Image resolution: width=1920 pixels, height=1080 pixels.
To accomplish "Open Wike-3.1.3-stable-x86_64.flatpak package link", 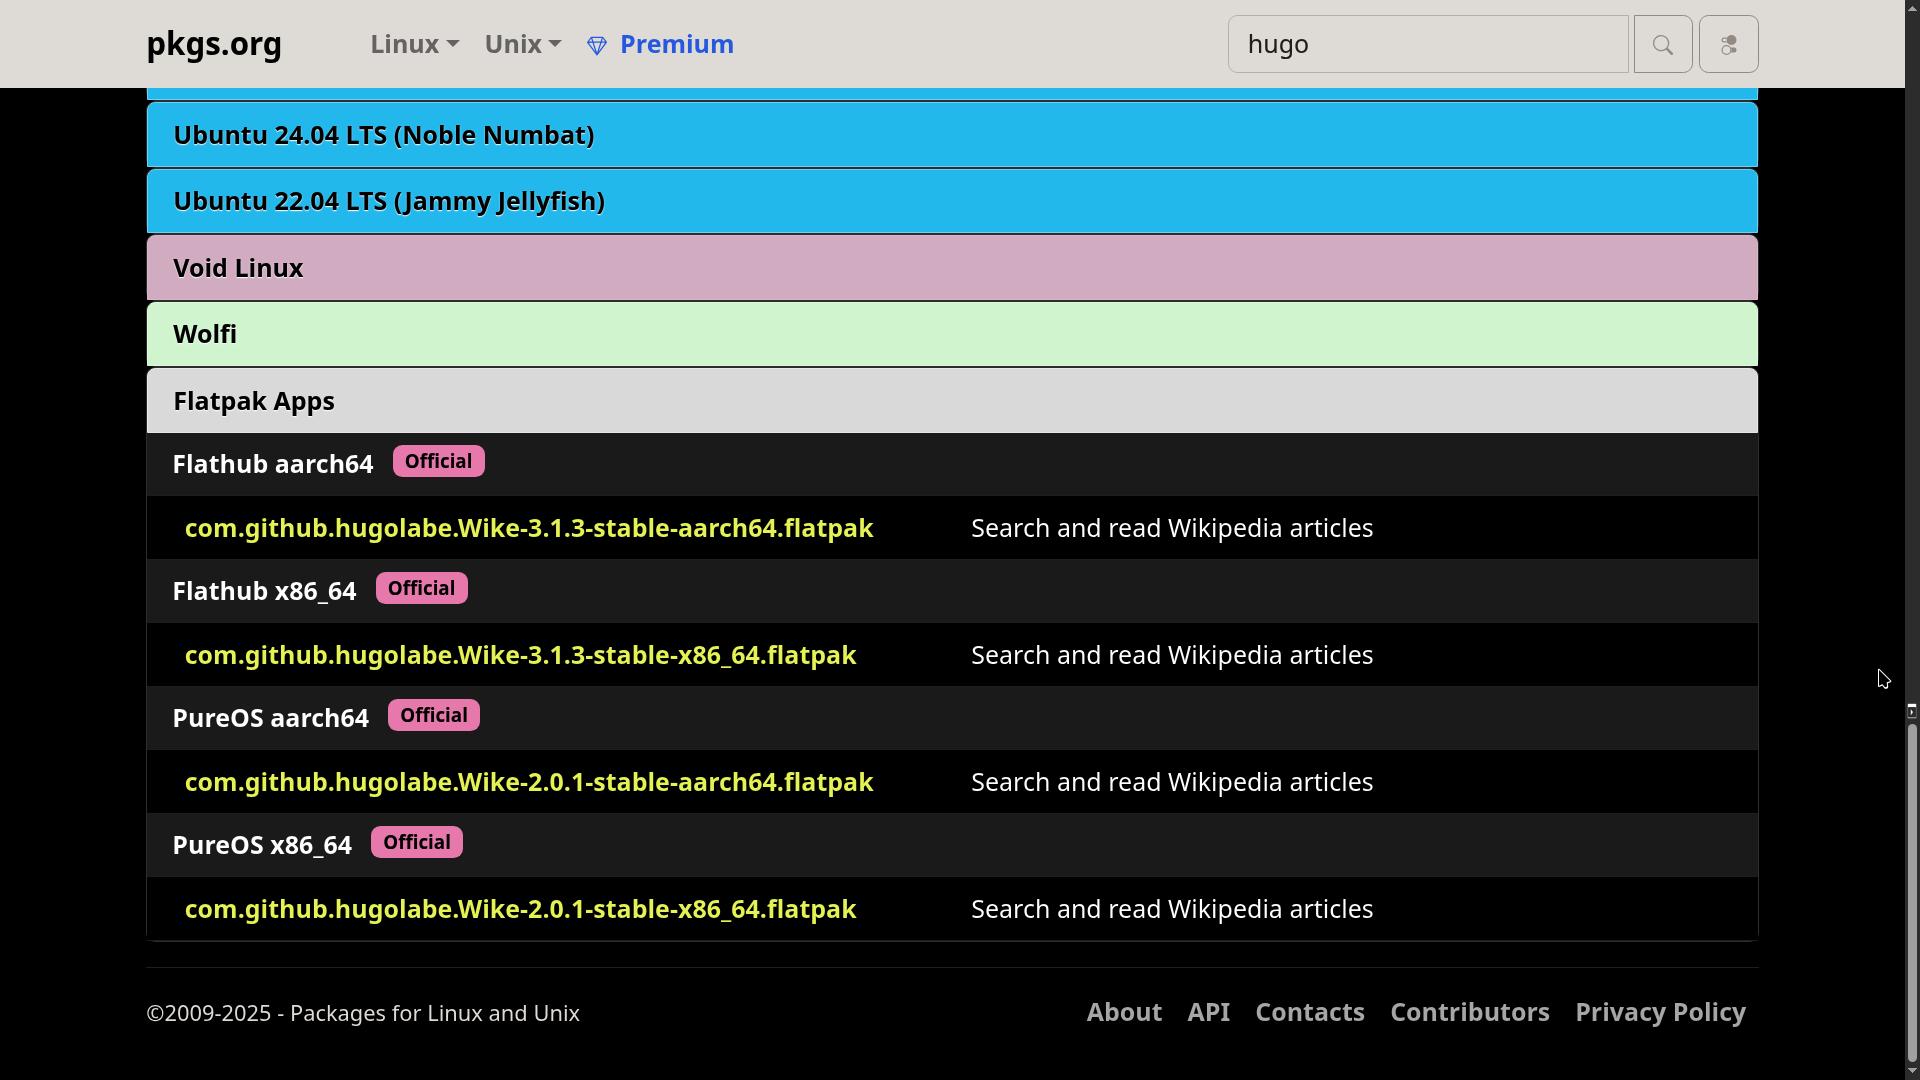I will tap(520, 655).
